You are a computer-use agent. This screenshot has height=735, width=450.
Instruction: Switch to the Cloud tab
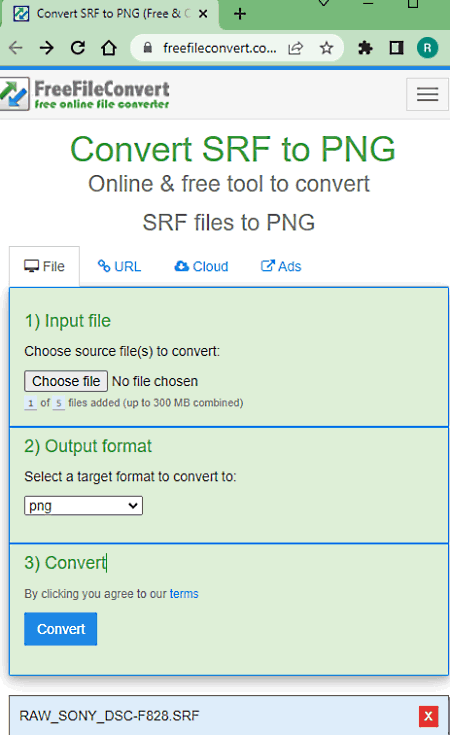(x=202, y=266)
